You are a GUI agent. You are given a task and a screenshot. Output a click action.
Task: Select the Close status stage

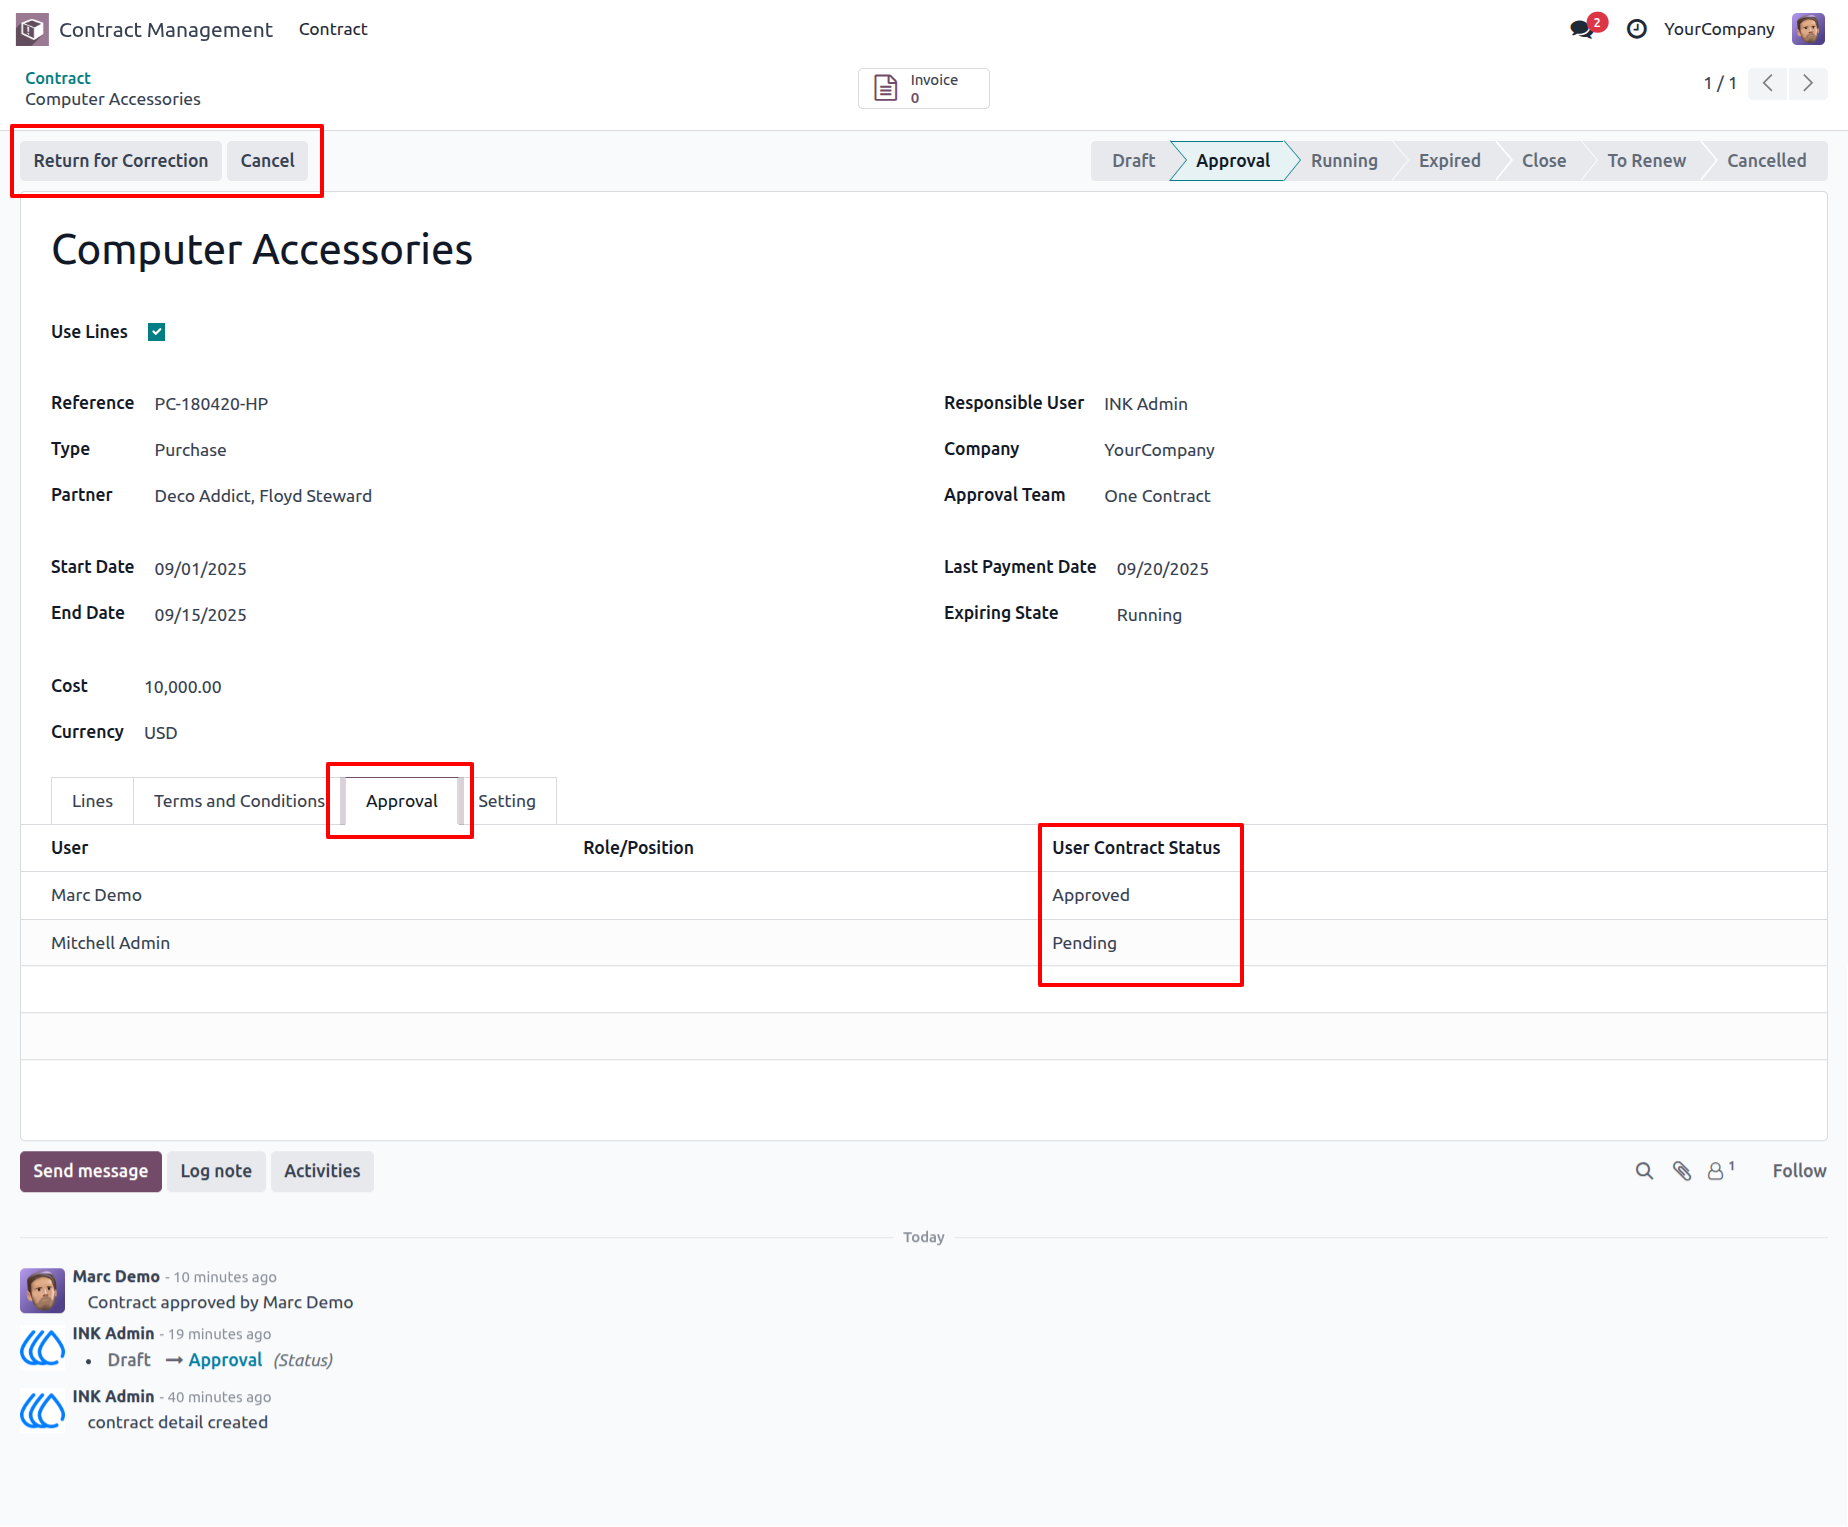[1544, 161]
